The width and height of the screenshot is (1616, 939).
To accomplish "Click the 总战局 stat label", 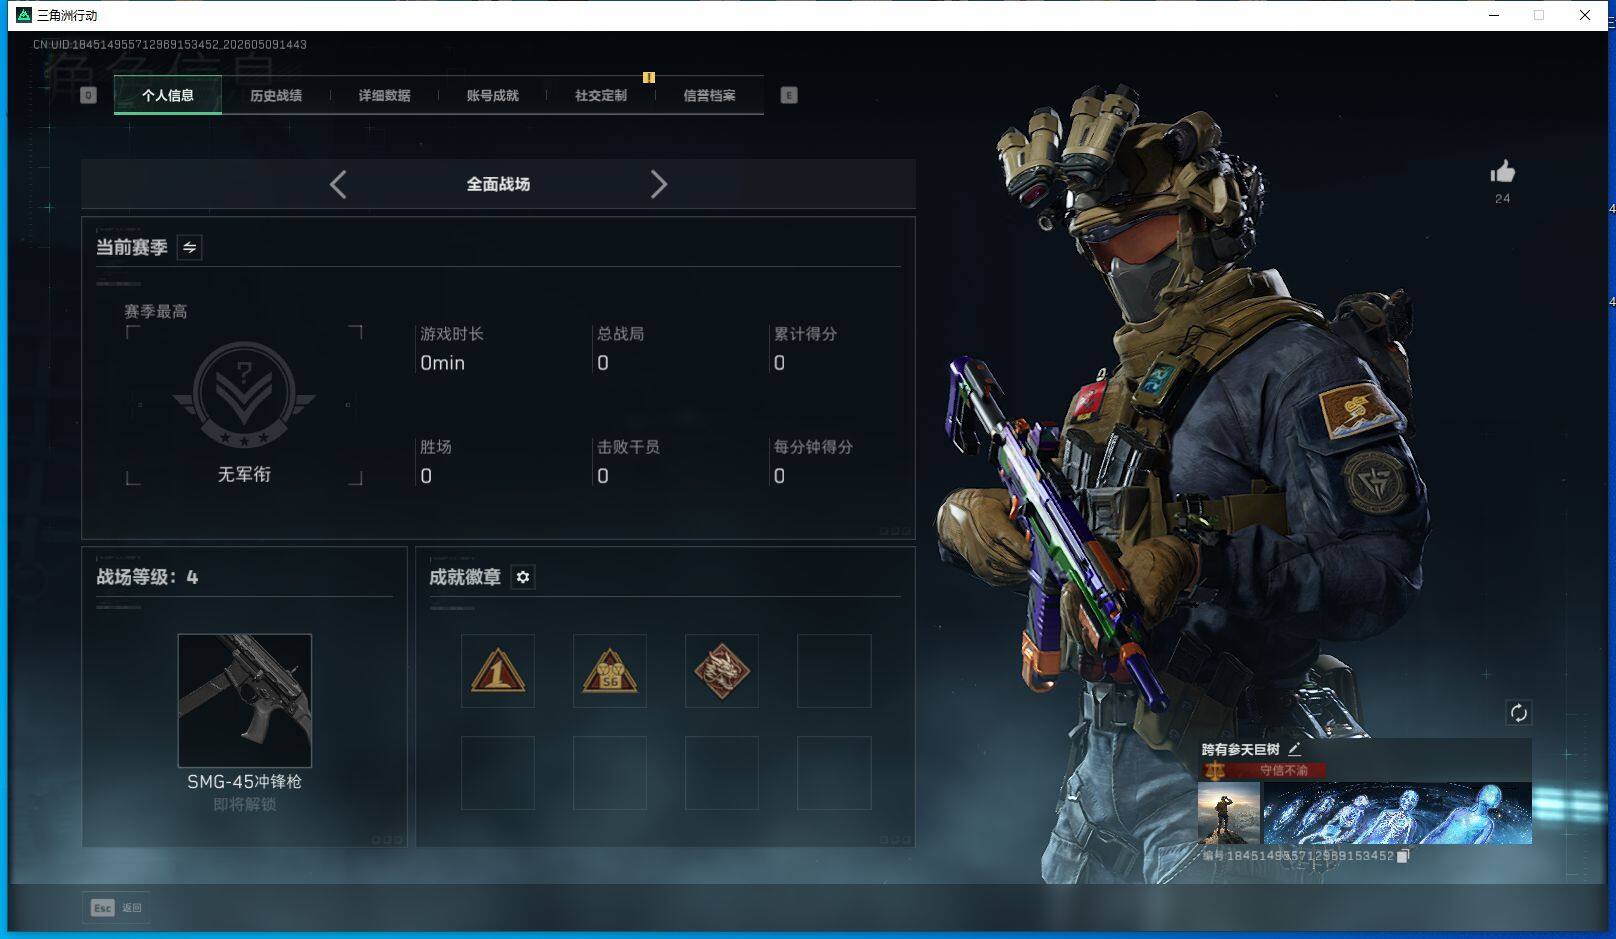I will [620, 334].
